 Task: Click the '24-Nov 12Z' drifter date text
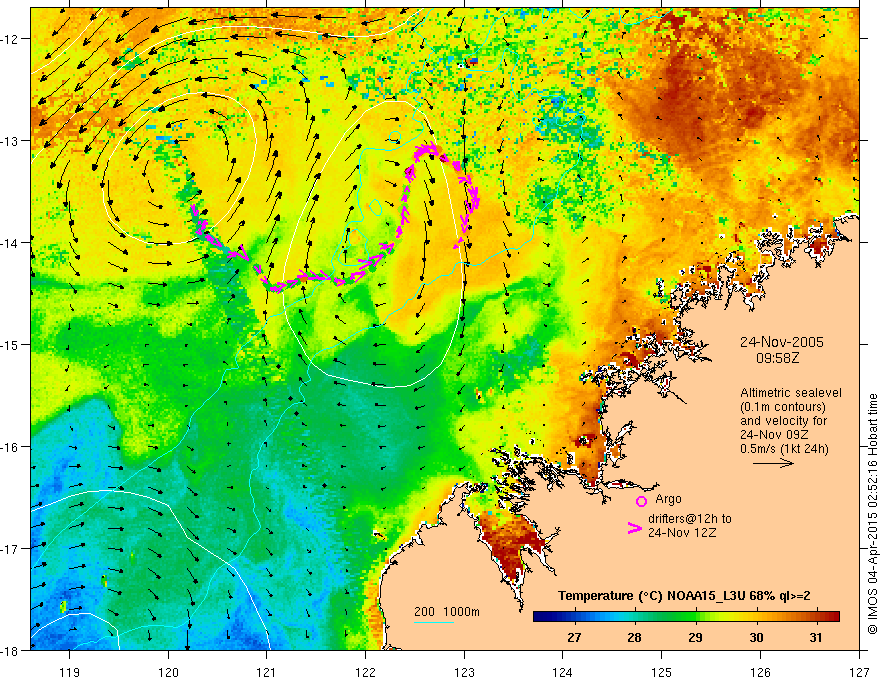tap(682, 533)
